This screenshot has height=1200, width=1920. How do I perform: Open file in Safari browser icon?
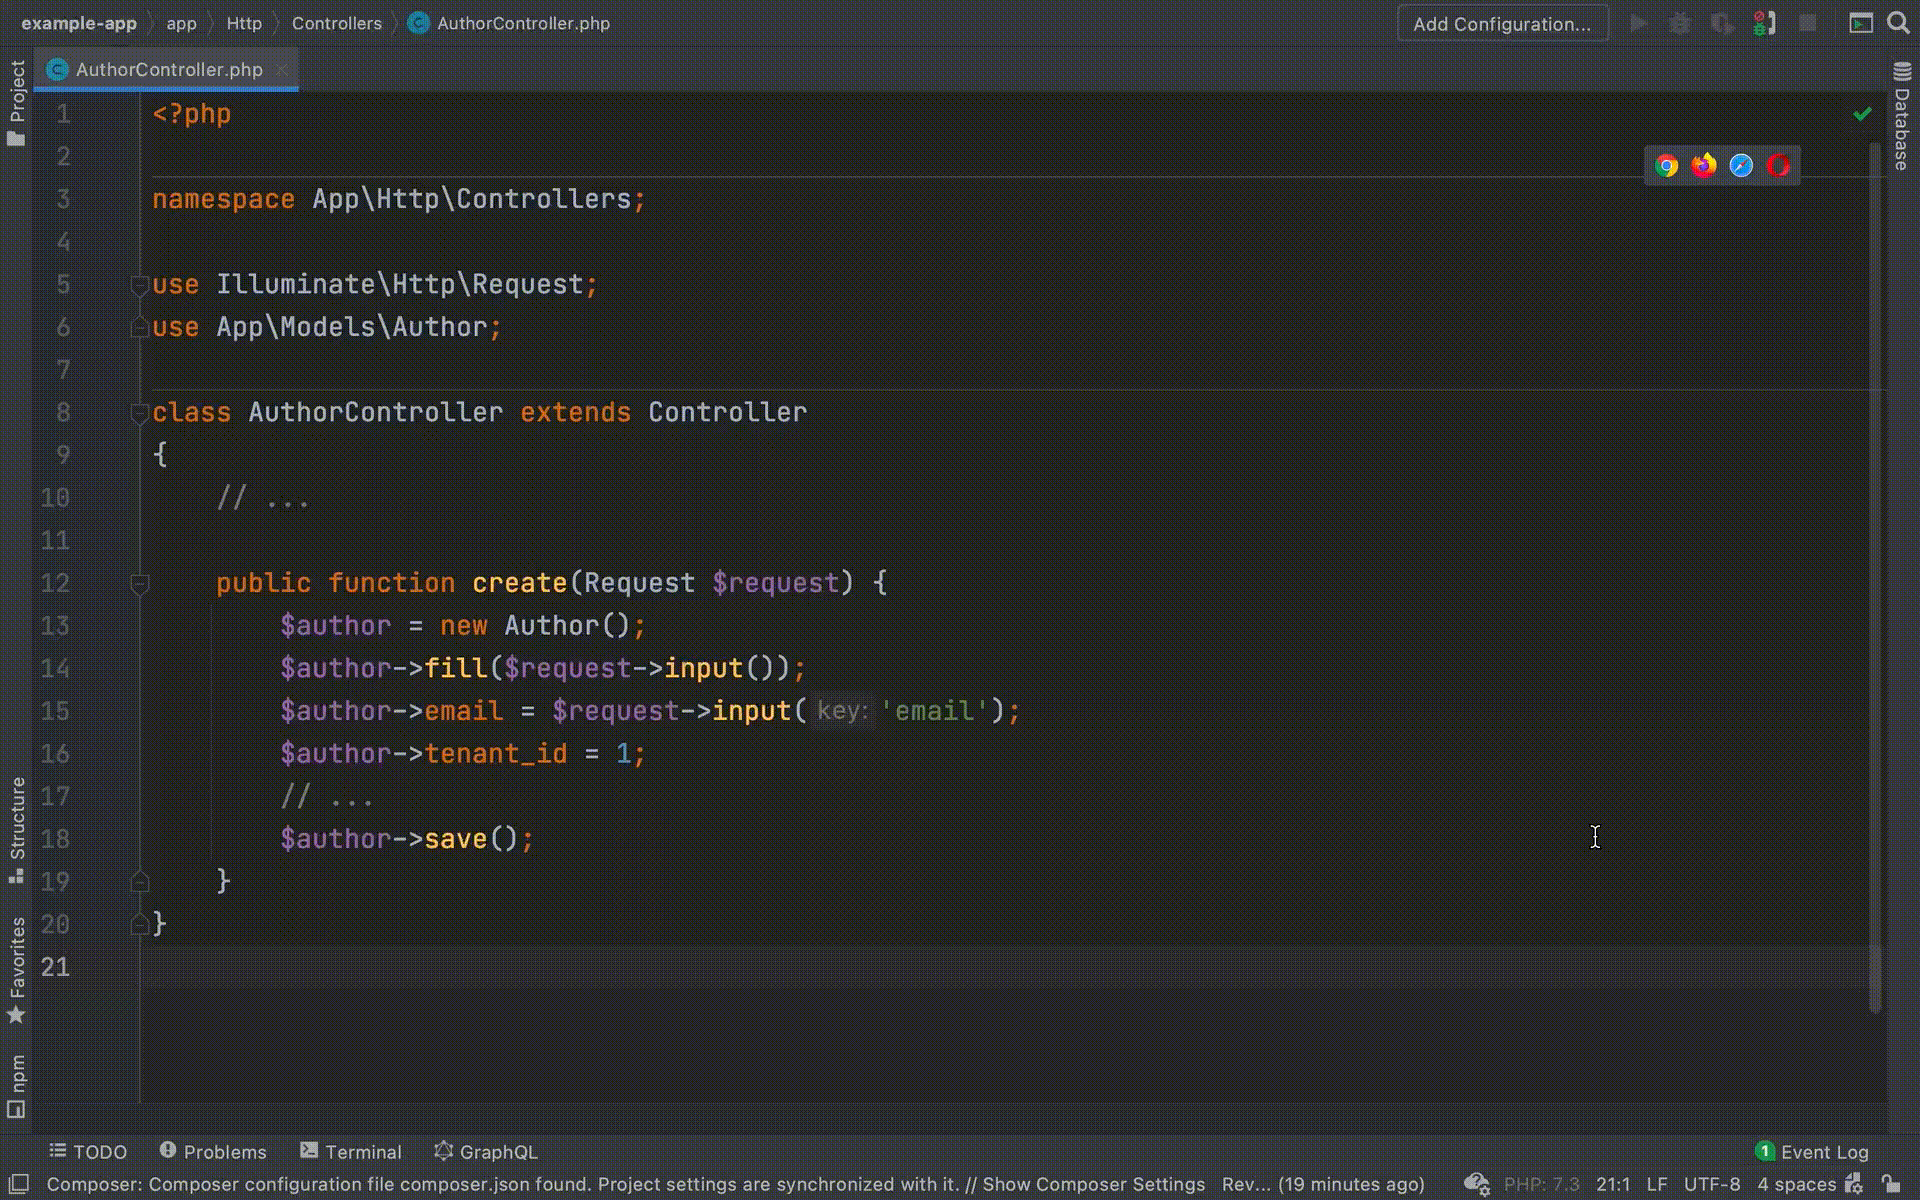tap(1741, 166)
